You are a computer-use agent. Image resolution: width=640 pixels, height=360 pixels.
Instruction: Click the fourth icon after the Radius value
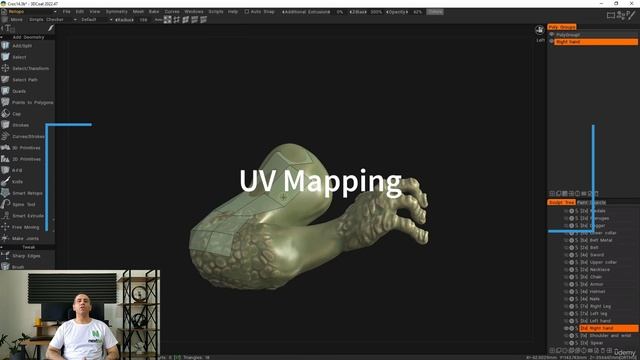point(194,20)
